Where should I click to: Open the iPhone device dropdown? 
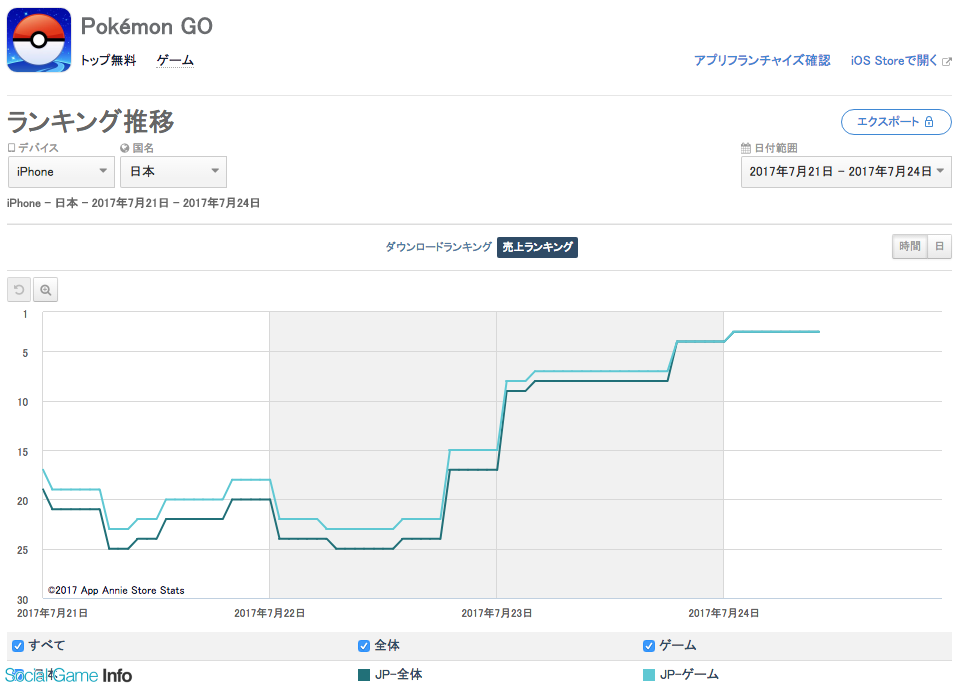tap(61, 172)
